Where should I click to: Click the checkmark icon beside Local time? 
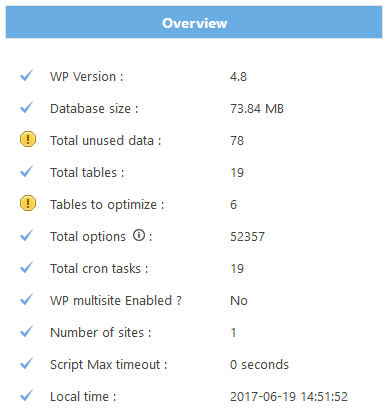pyautogui.click(x=26, y=396)
